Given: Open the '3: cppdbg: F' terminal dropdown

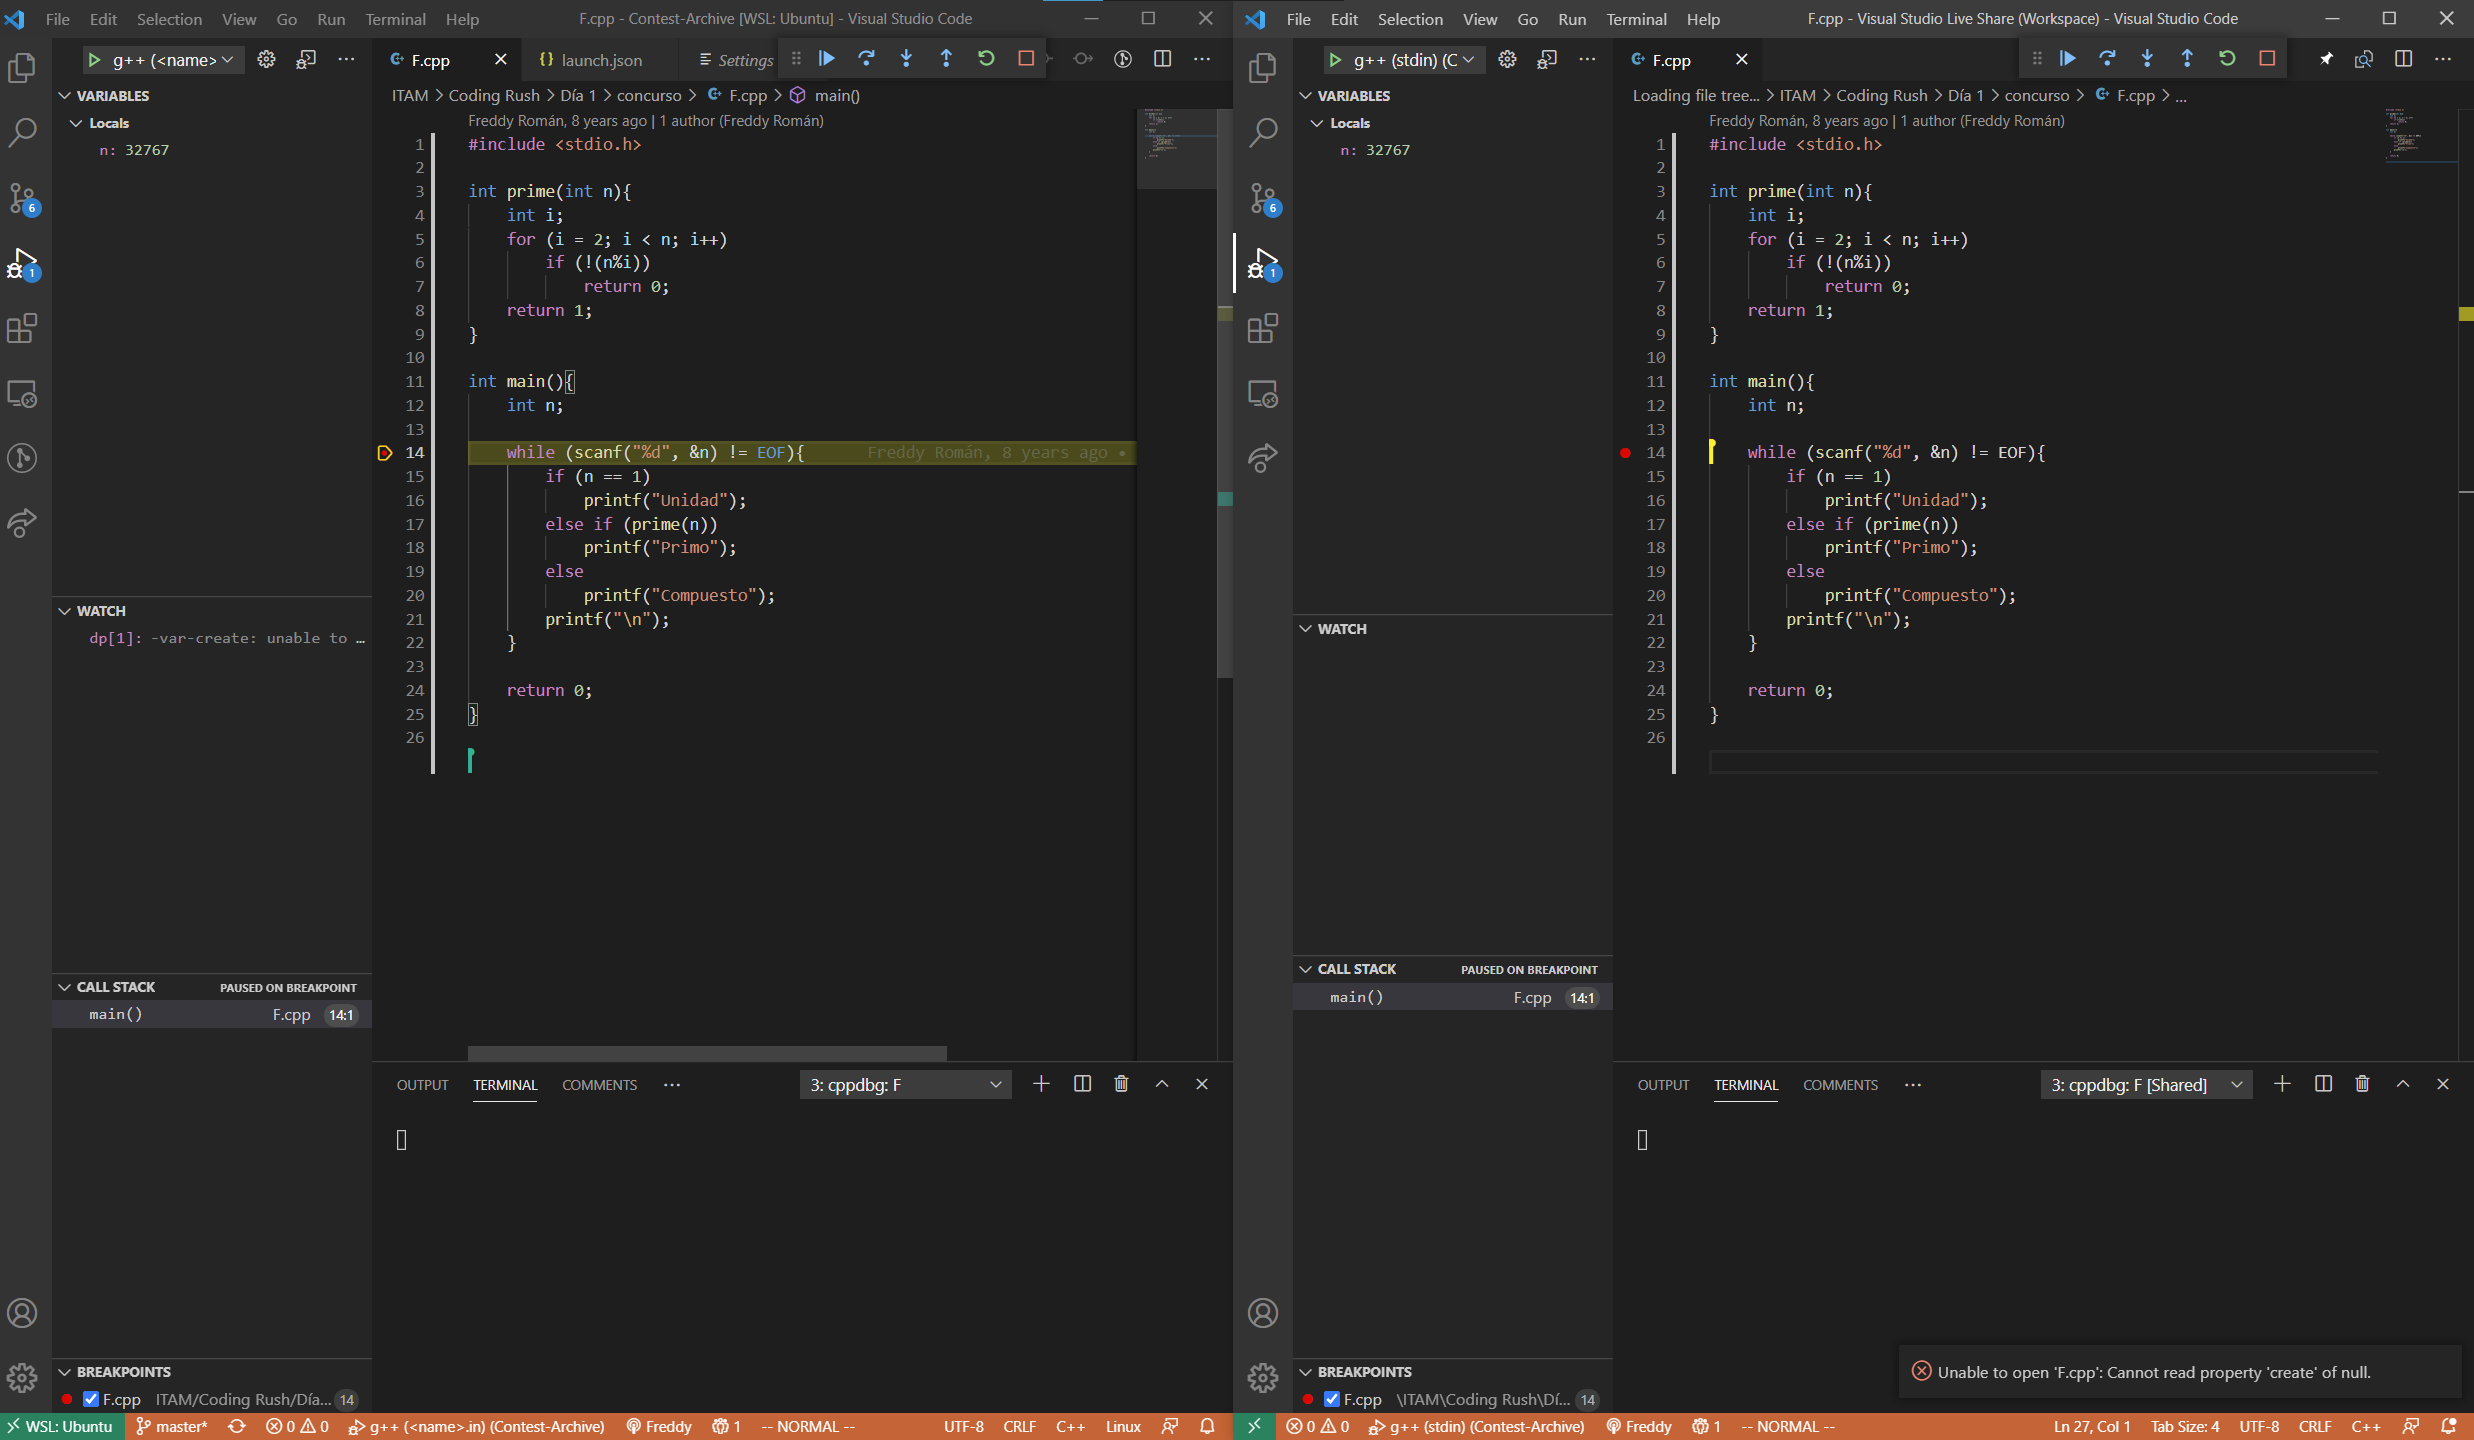Looking at the screenshot, I should pos(903,1084).
